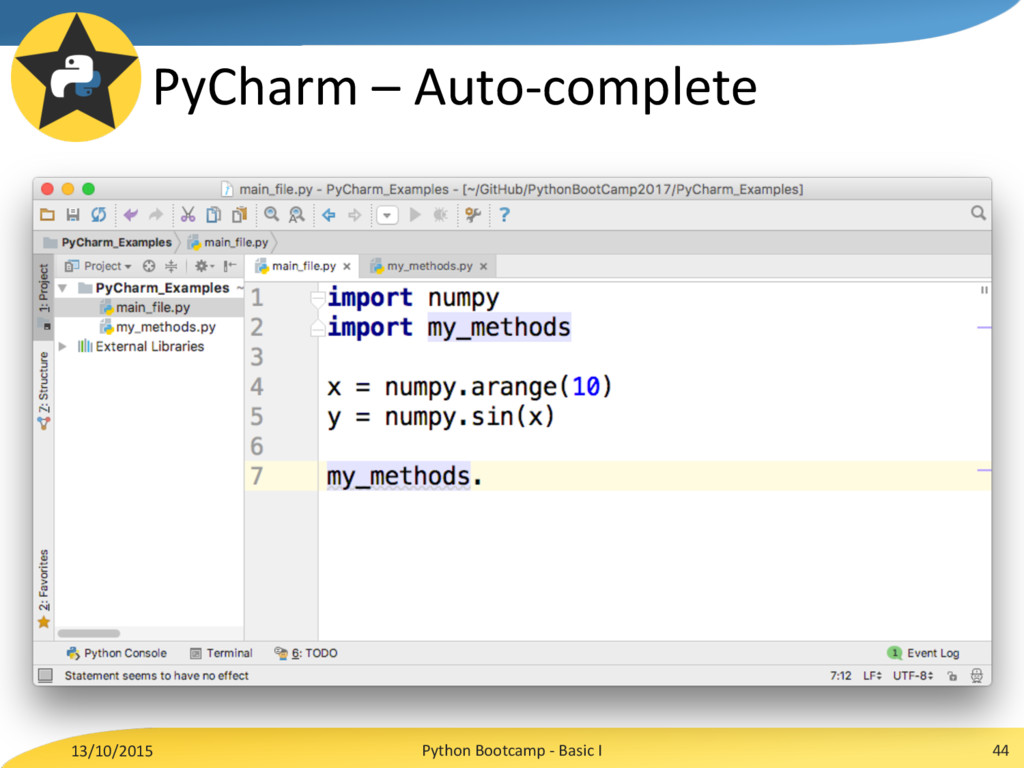Click the Cut scissors icon
Screen dimensions: 1024x768
point(188,215)
